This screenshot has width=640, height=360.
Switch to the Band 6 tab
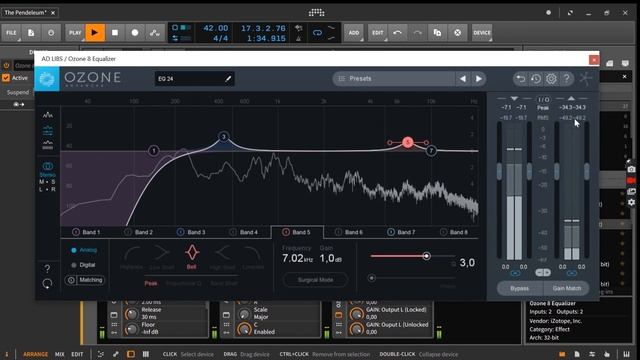349,232
